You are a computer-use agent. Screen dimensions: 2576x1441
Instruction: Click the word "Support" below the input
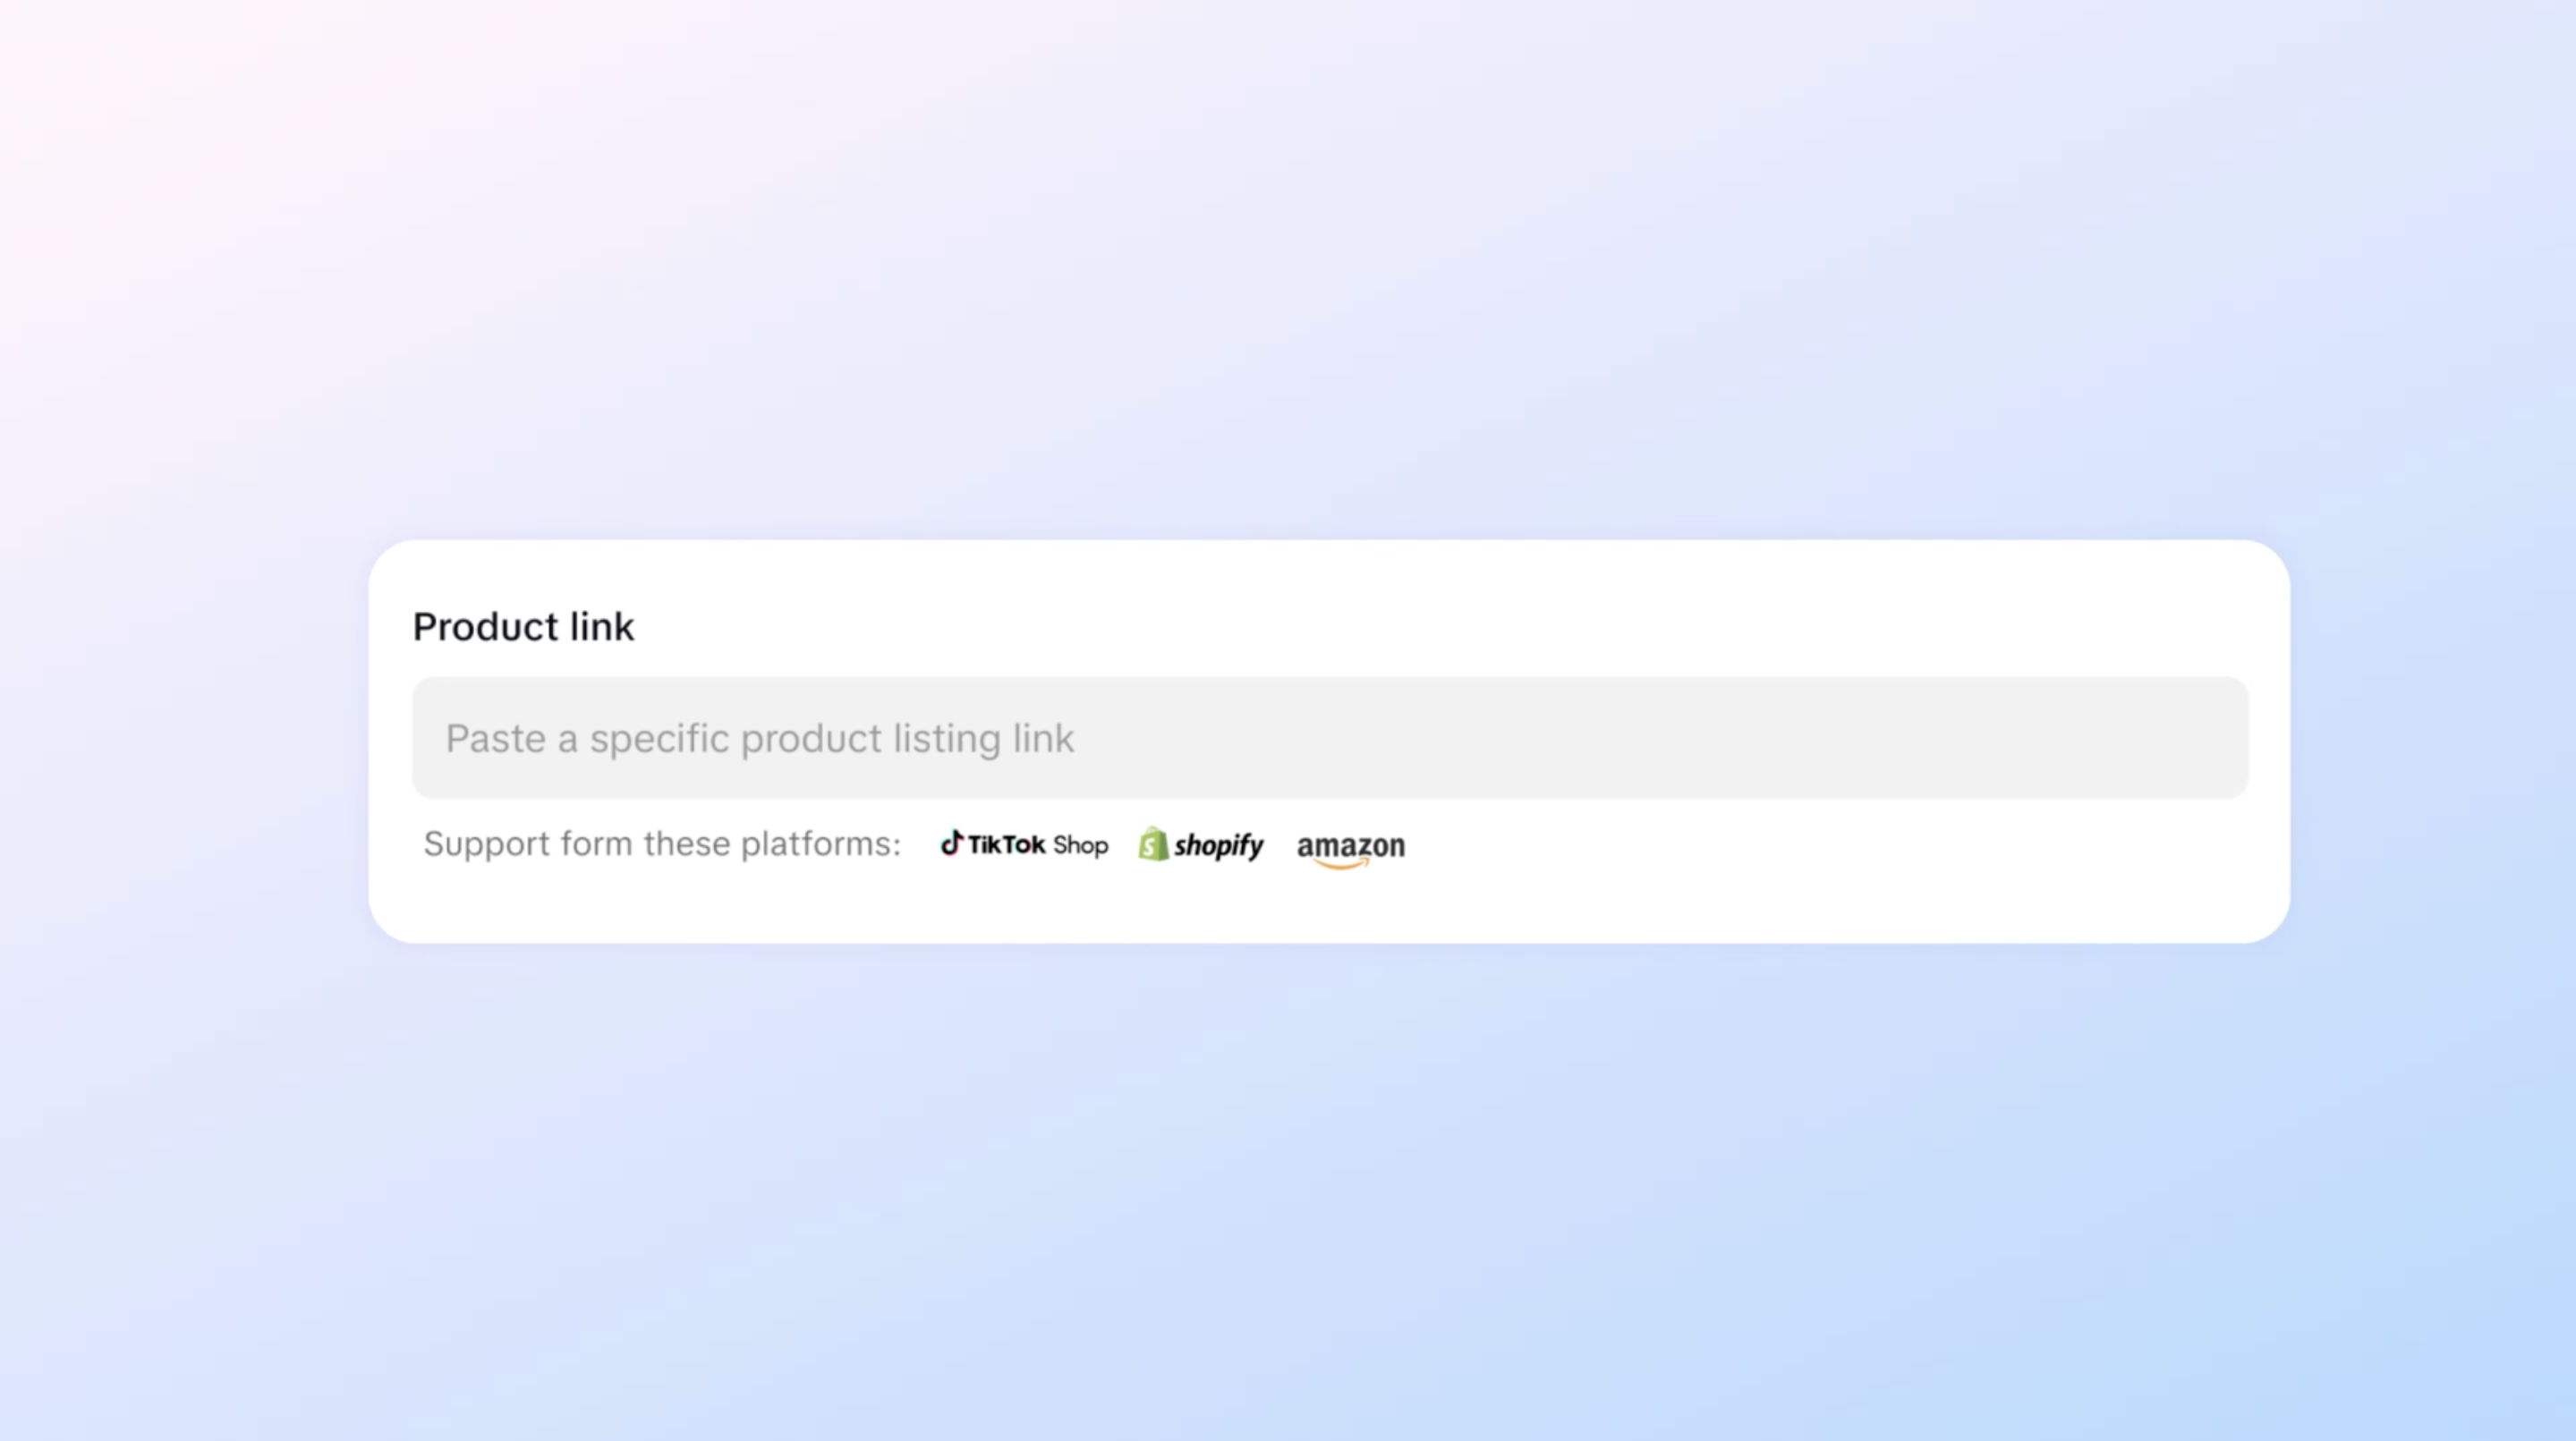[486, 844]
